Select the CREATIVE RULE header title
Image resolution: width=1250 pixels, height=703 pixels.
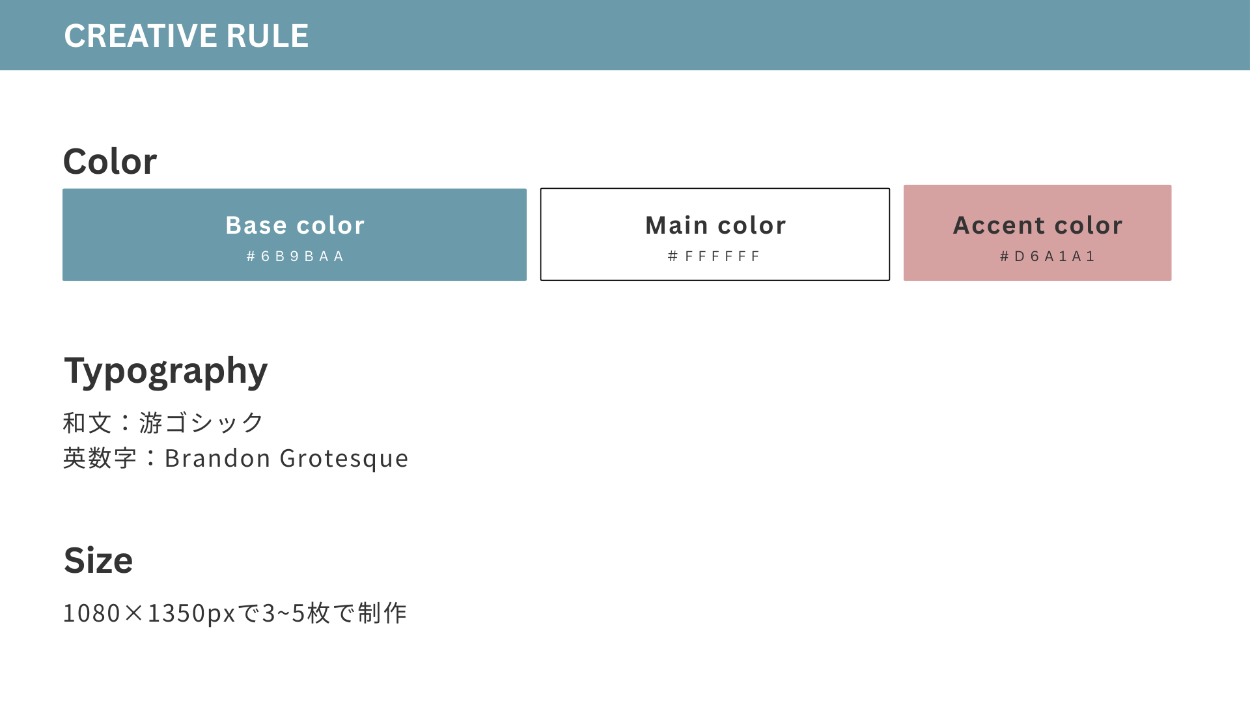(x=186, y=36)
